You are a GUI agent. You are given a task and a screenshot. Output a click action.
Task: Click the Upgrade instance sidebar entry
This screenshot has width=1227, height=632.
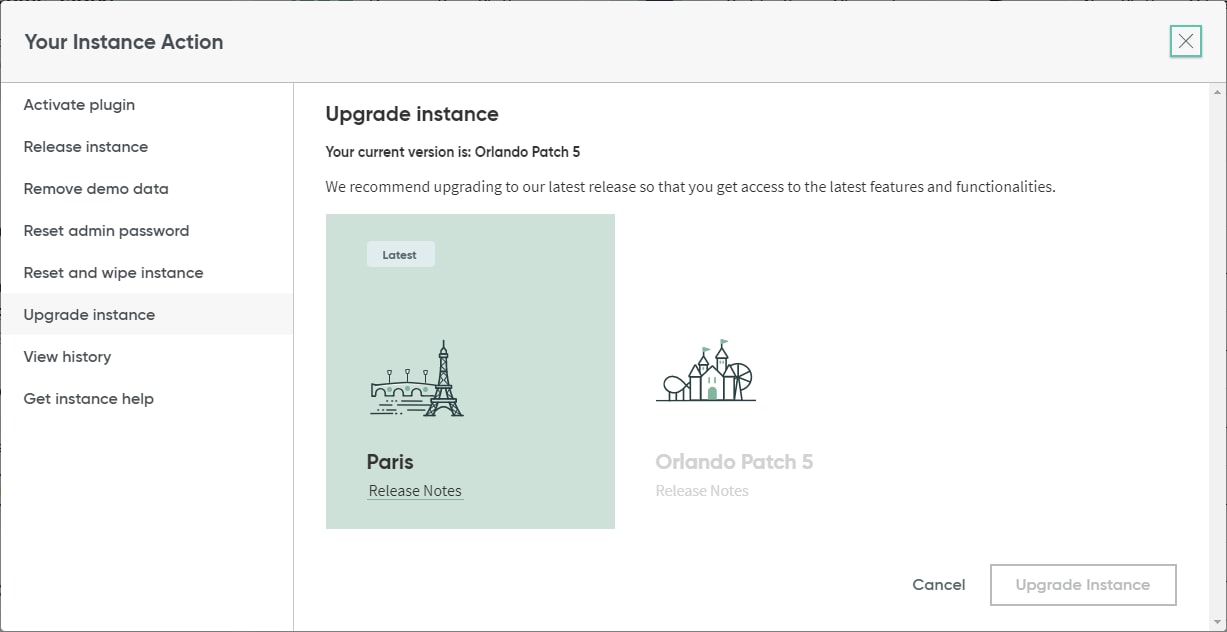pyautogui.click(x=88, y=314)
